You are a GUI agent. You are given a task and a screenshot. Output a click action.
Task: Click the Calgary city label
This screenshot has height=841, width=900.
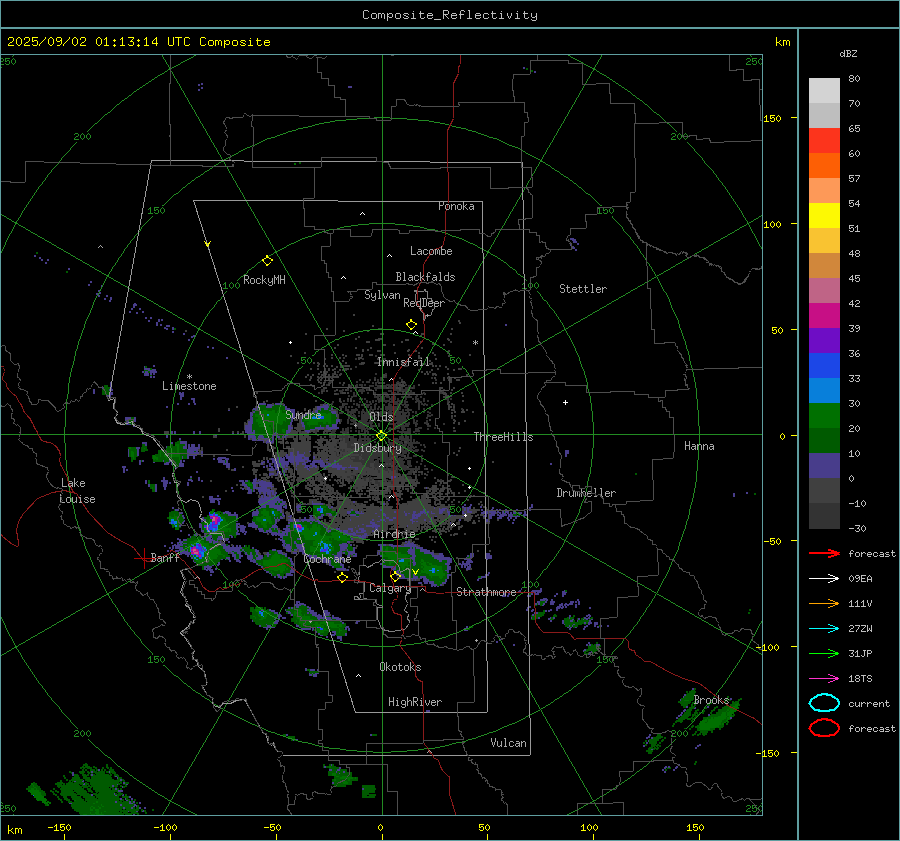[x=390, y=588]
